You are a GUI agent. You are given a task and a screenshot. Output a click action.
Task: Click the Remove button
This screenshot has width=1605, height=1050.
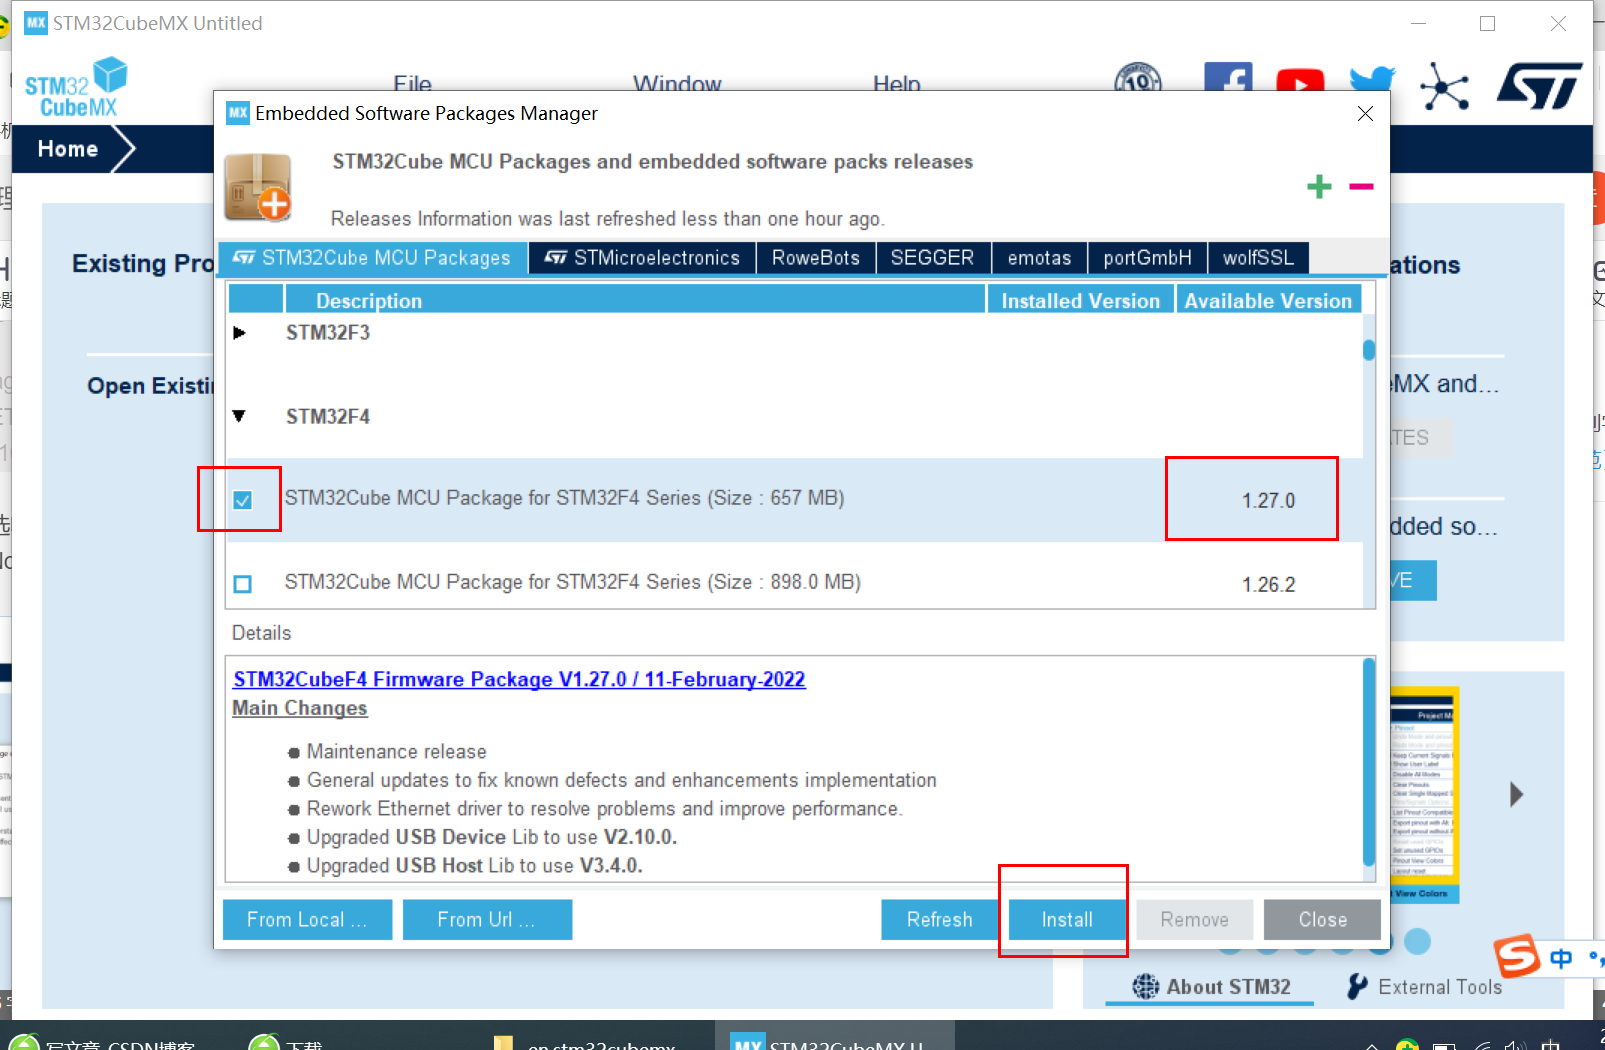click(1194, 920)
